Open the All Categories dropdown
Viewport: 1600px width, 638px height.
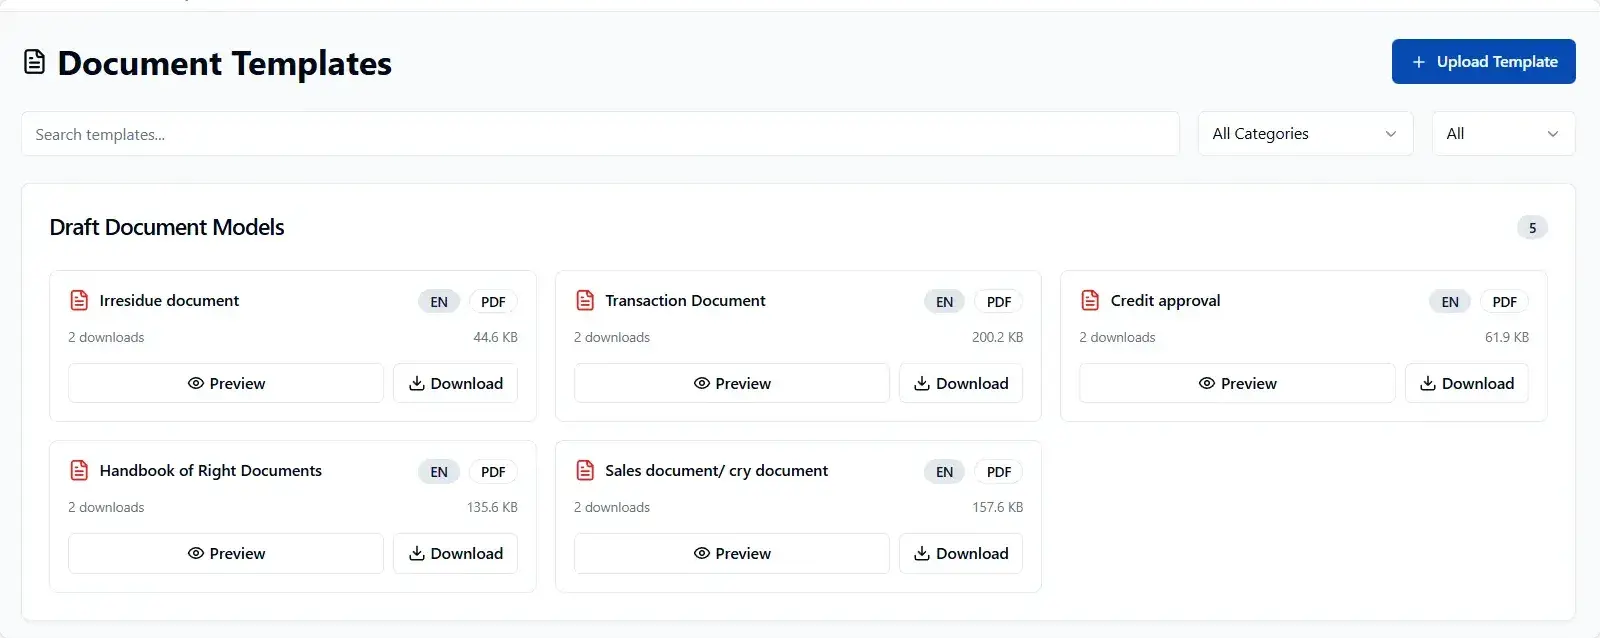(x=1304, y=134)
